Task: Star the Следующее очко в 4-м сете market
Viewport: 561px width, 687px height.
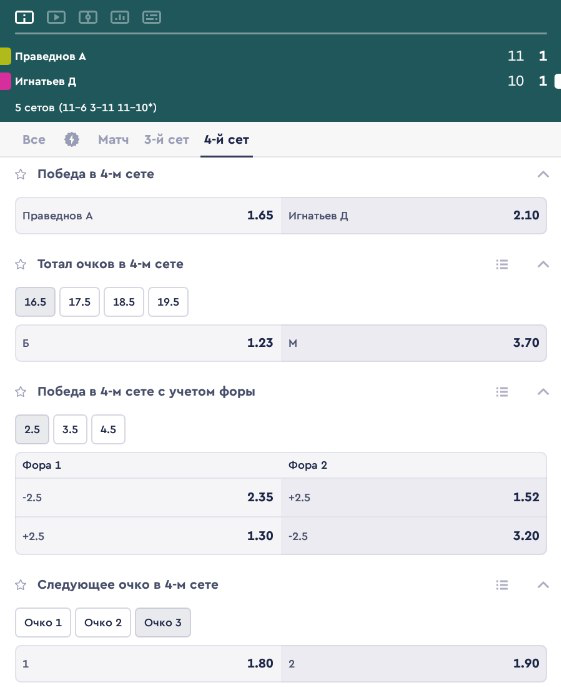Action: click(21, 585)
